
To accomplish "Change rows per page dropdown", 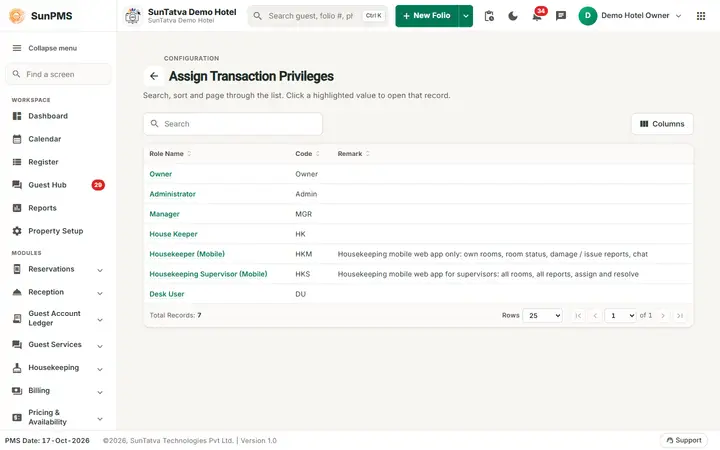I will coord(543,315).
